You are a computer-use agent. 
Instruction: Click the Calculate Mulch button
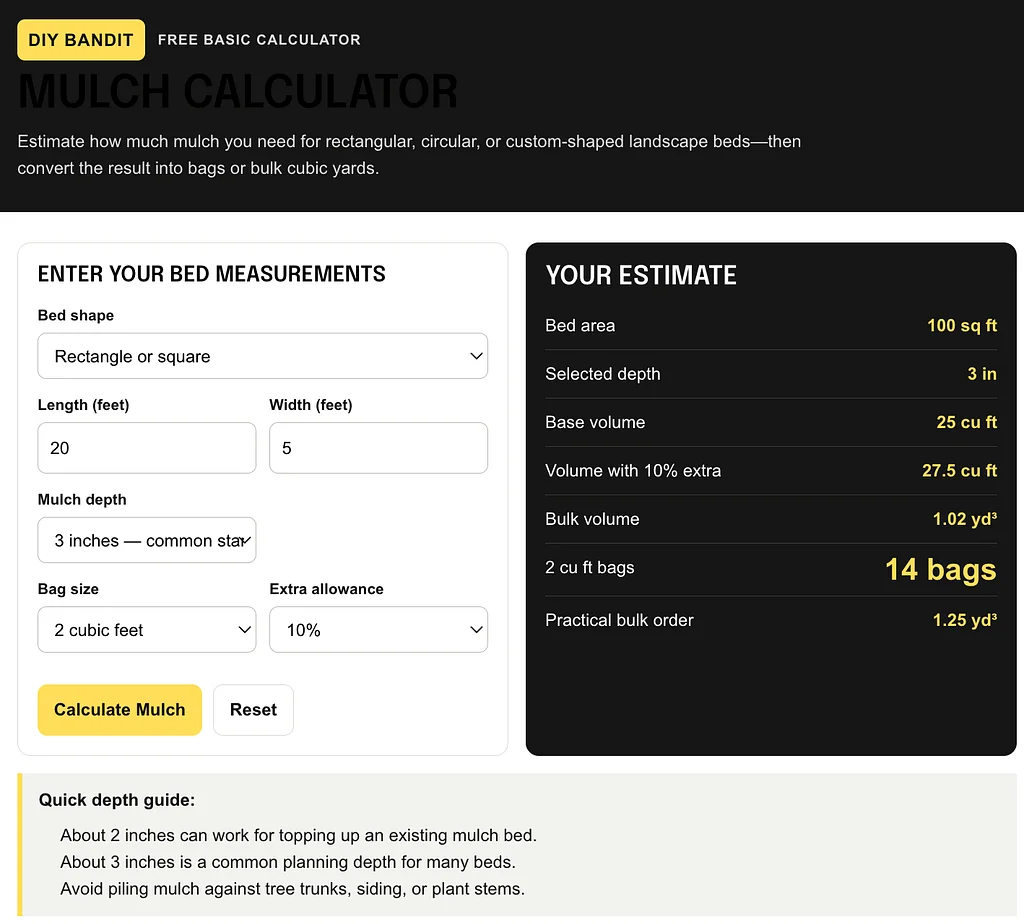click(120, 710)
